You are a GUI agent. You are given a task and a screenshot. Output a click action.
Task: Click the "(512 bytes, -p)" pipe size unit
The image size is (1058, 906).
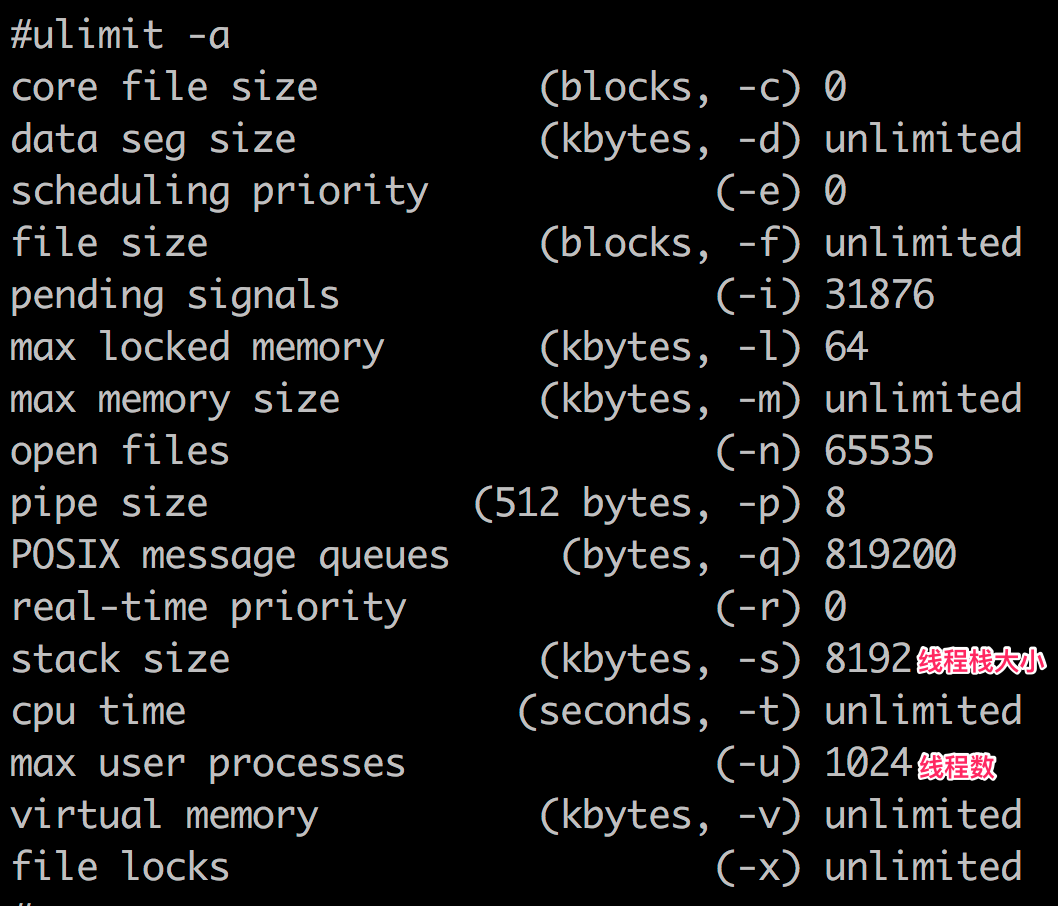(637, 504)
